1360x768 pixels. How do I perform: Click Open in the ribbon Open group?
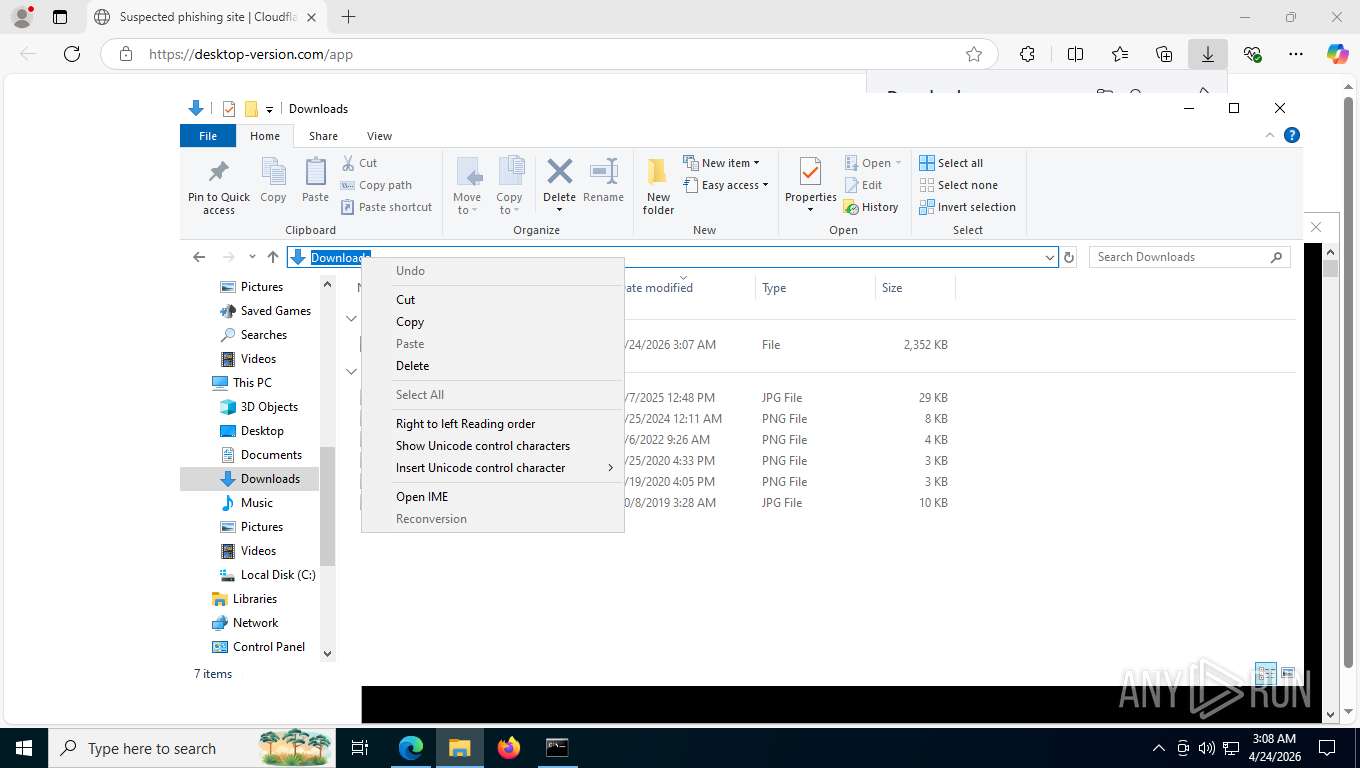tap(873, 163)
